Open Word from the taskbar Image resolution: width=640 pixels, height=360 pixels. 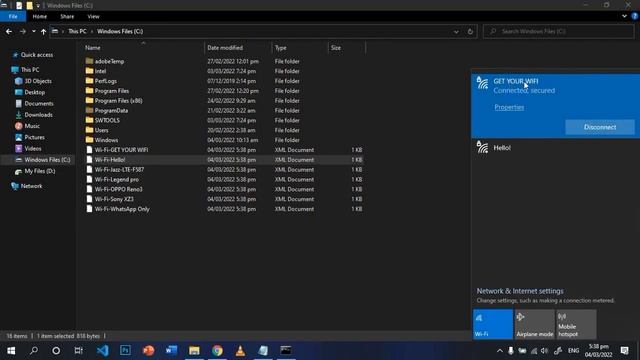[x=171, y=350]
